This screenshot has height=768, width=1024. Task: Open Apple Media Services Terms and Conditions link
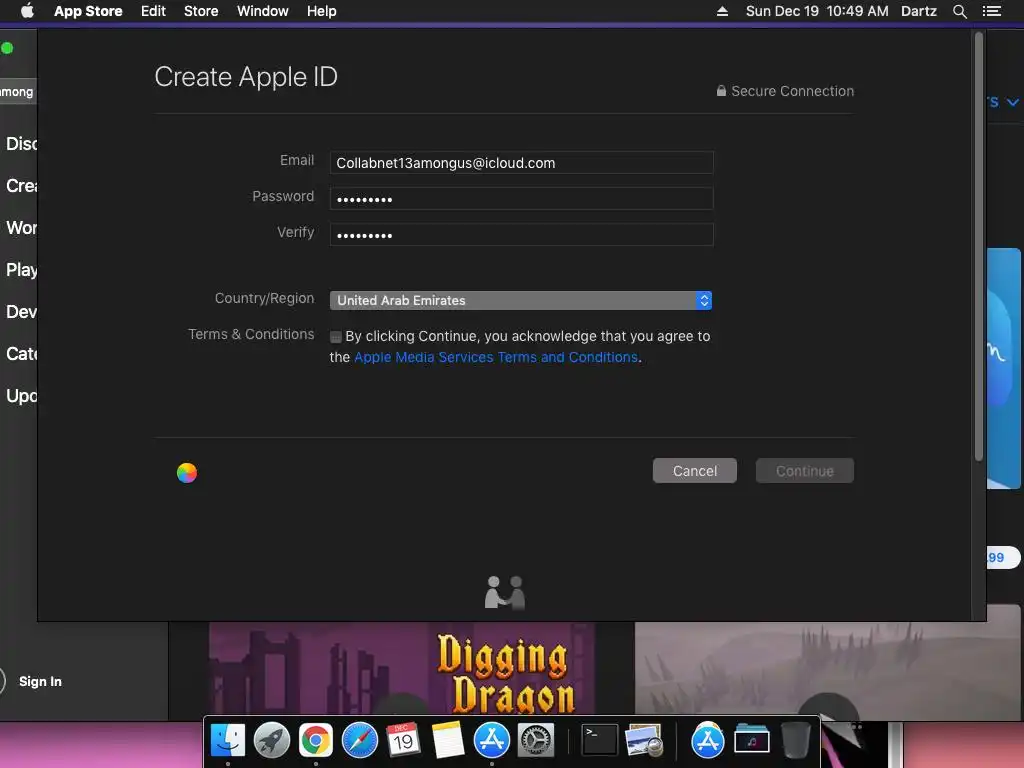click(x=496, y=357)
